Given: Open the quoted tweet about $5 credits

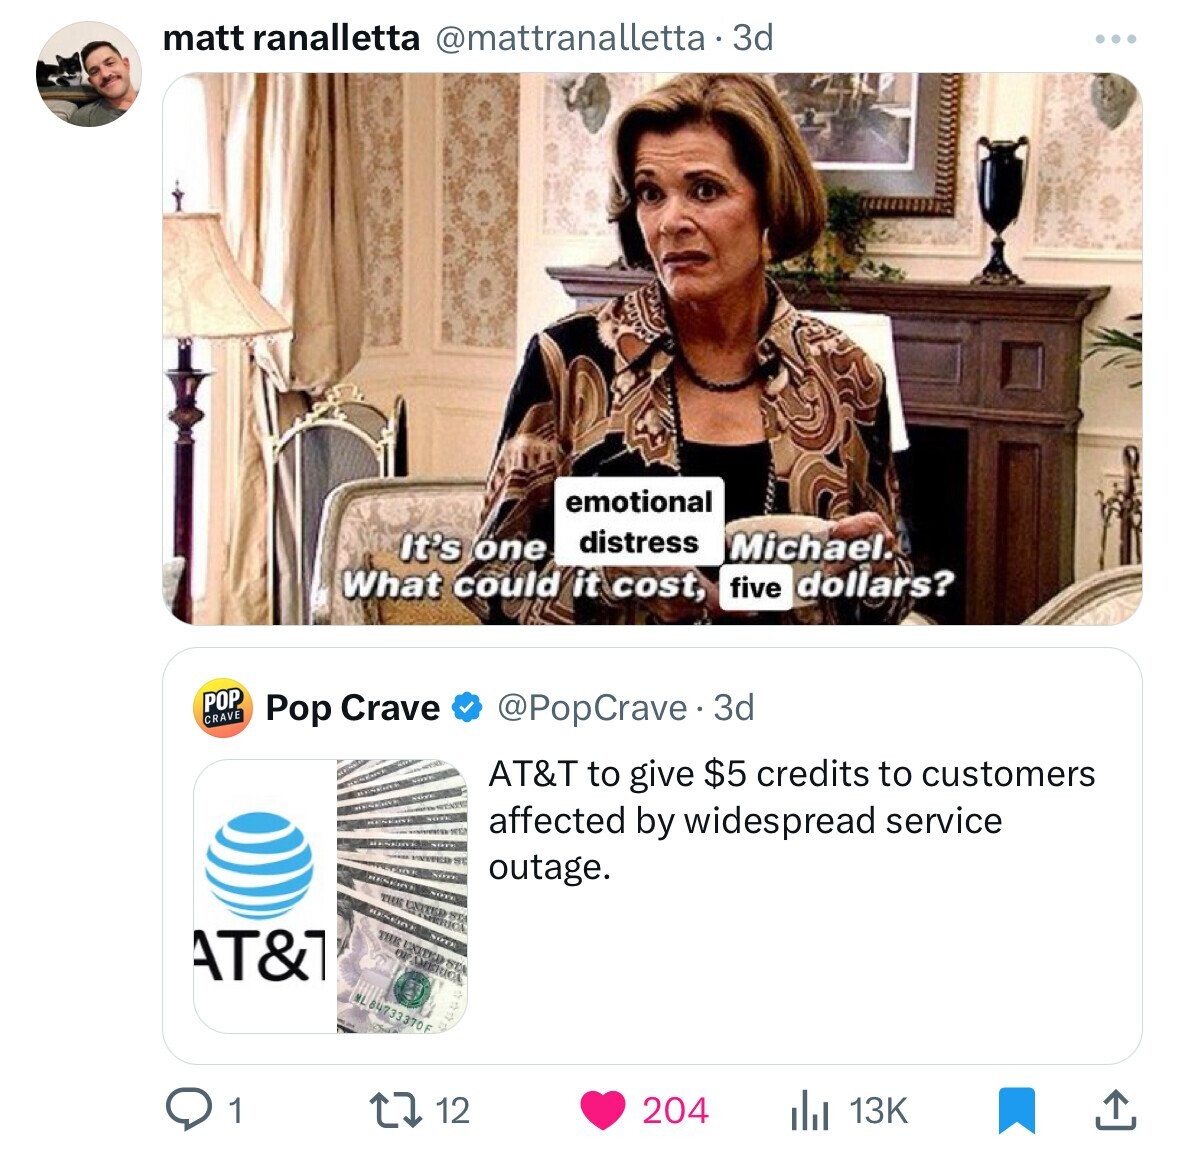Looking at the screenshot, I should tap(652, 856).
